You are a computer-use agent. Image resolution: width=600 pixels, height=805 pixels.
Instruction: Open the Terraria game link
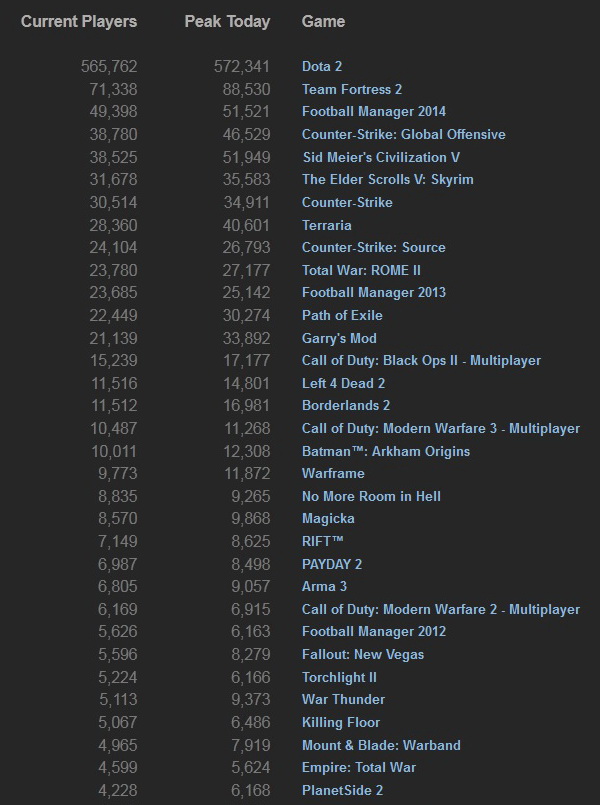(327, 225)
